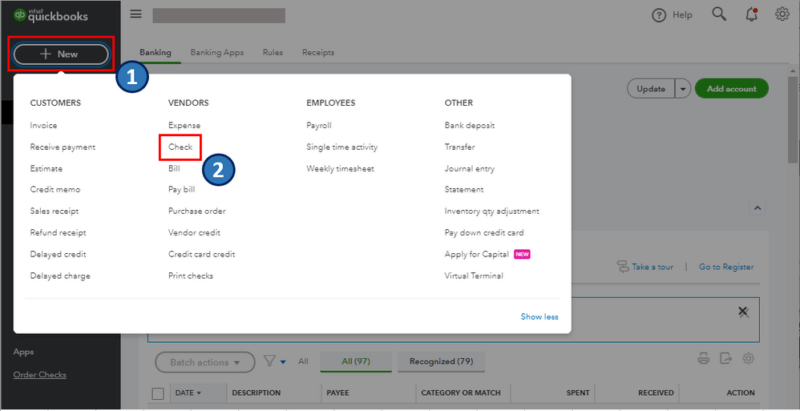Image resolution: width=800 pixels, height=411 pixels.
Task: Click the filter funnel icon
Action: click(269, 362)
